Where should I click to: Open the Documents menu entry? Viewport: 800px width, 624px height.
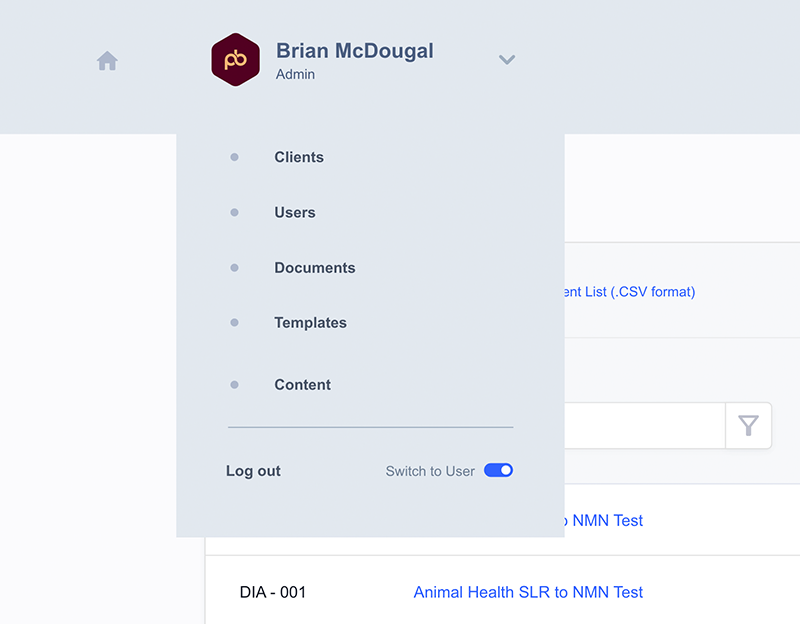(315, 268)
